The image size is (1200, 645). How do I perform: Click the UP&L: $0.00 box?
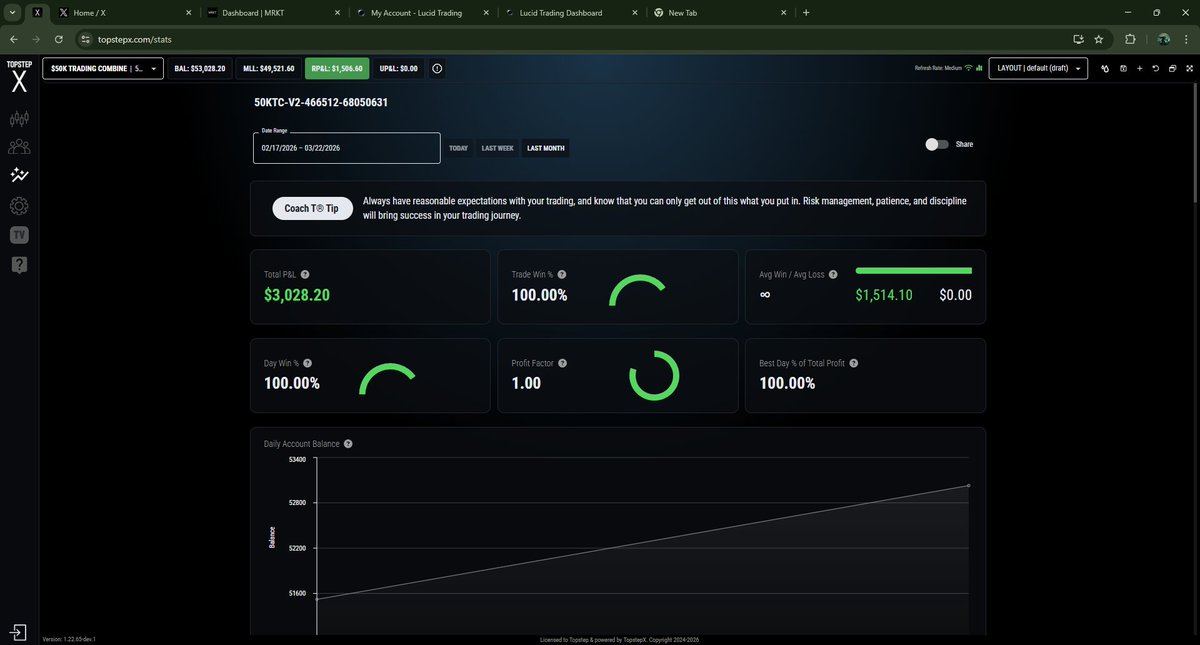(x=399, y=68)
